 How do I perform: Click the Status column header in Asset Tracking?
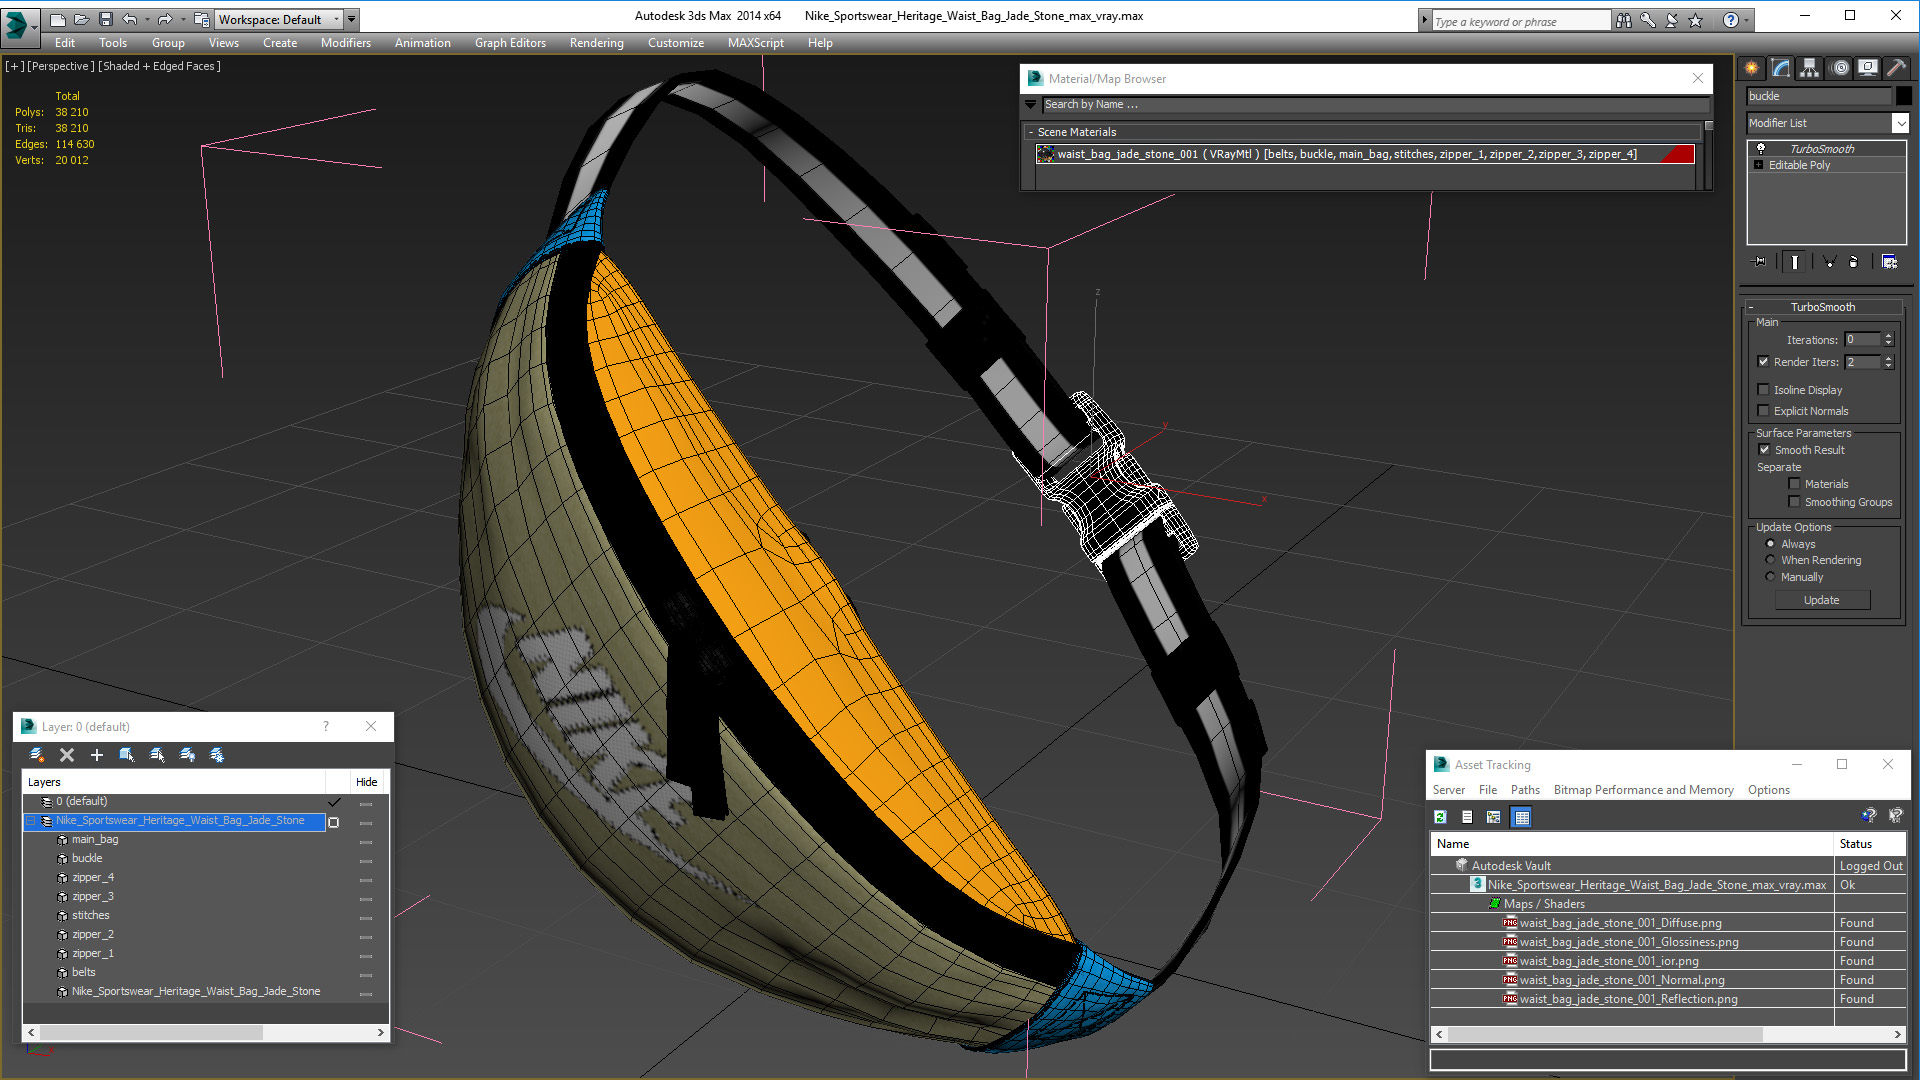1869,844
